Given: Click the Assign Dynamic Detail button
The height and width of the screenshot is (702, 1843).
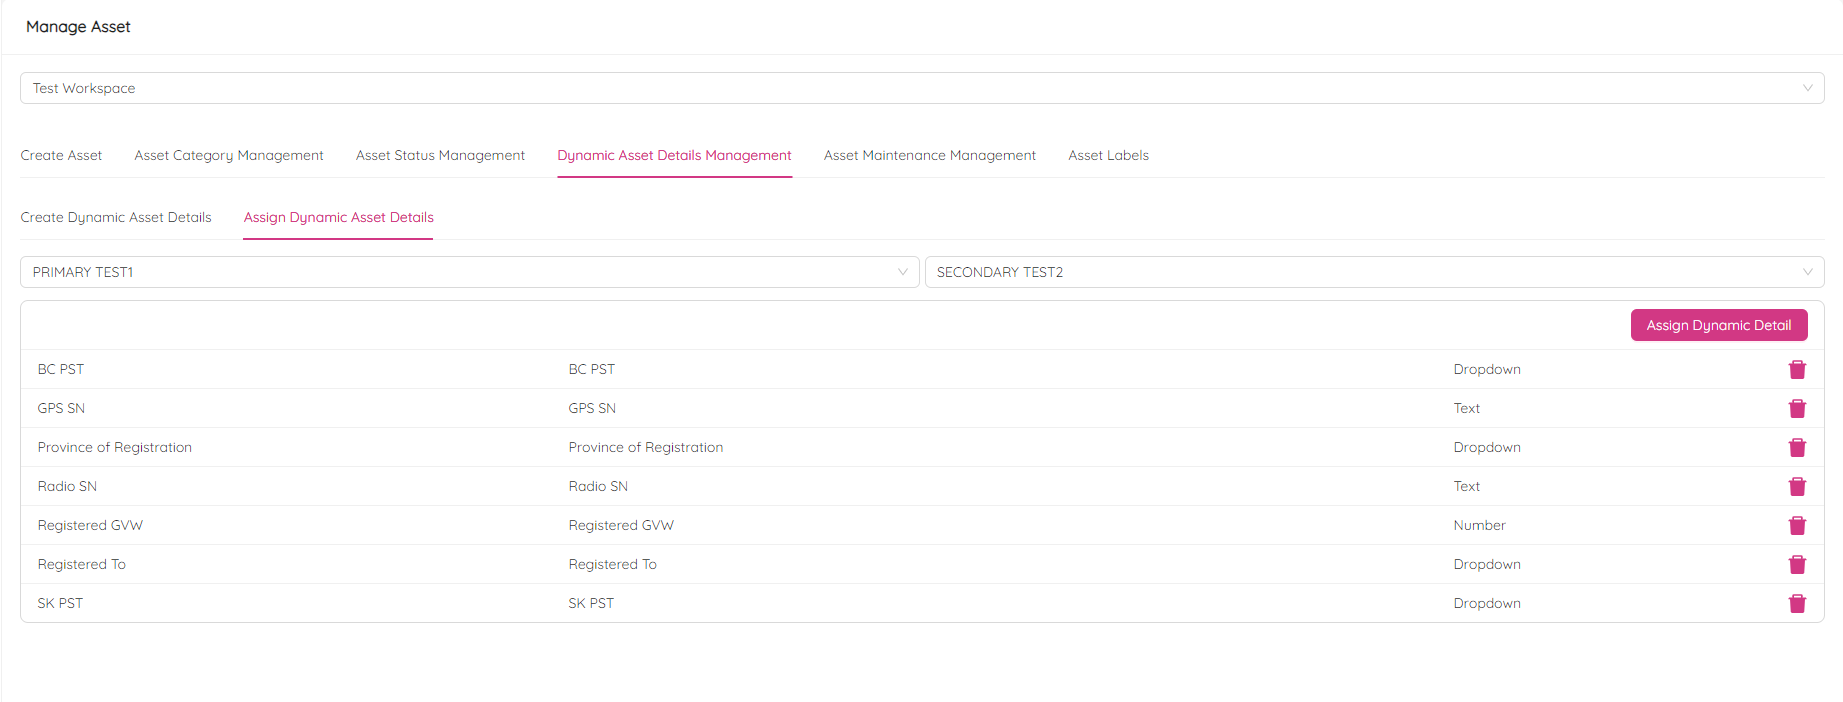Looking at the screenshot, I should click(x=1718, y=325).
